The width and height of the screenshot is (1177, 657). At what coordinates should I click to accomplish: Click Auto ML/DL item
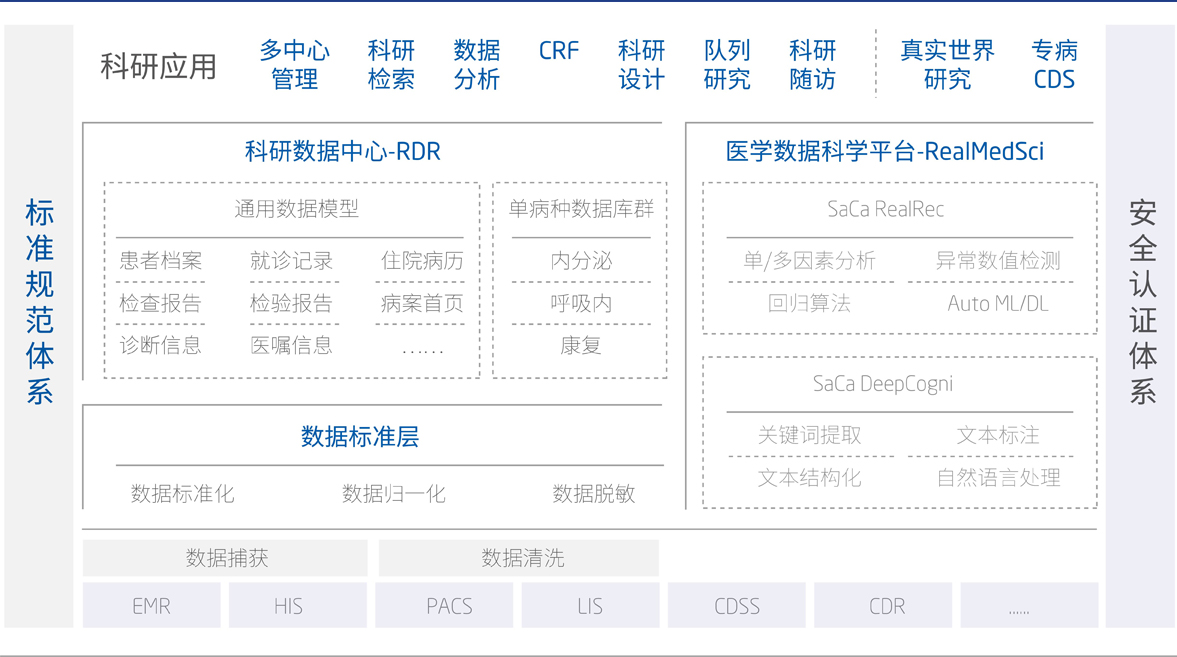point(998,303)
